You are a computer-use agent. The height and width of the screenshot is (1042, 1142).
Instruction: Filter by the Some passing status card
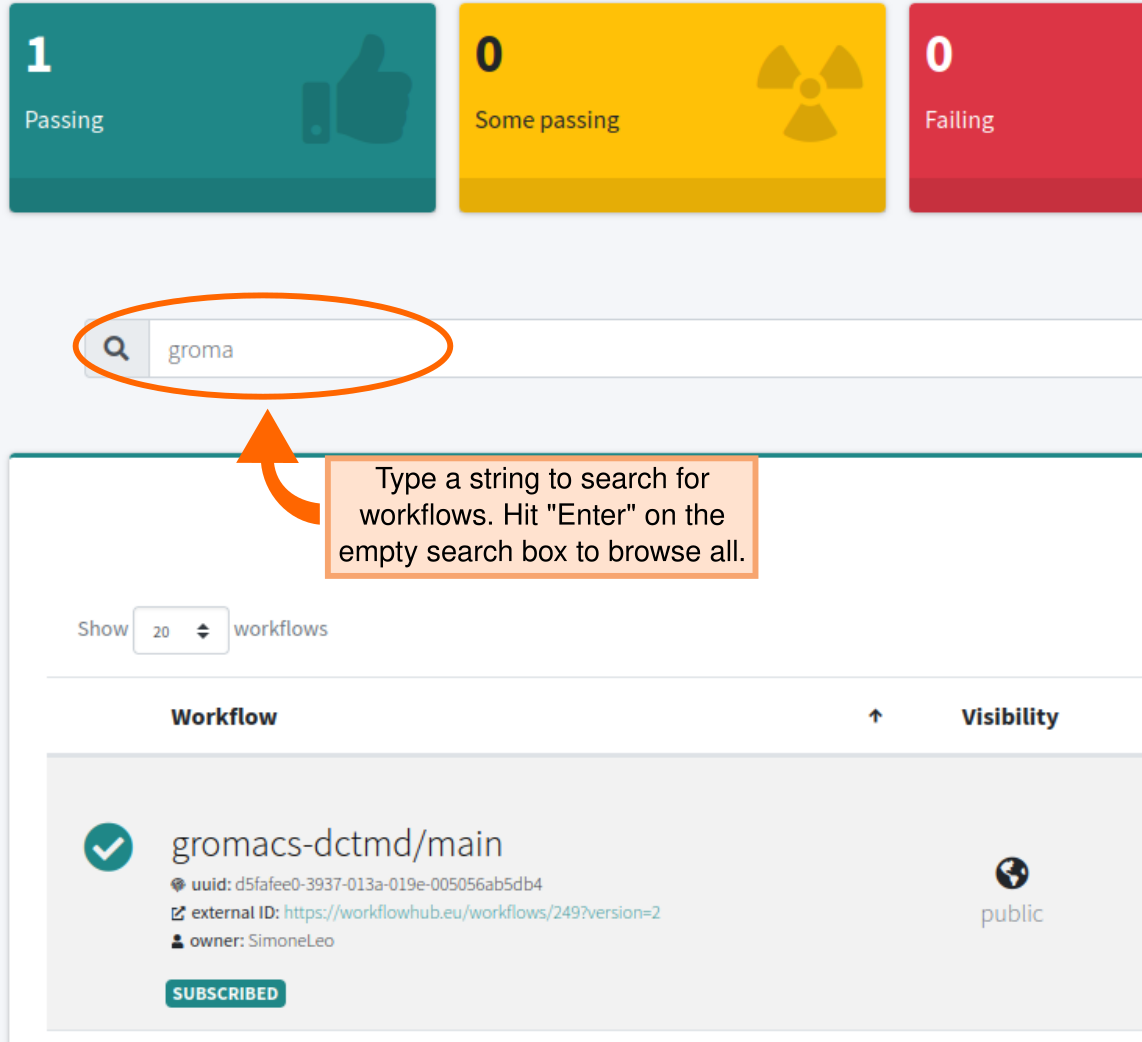[x=671, y=107]
